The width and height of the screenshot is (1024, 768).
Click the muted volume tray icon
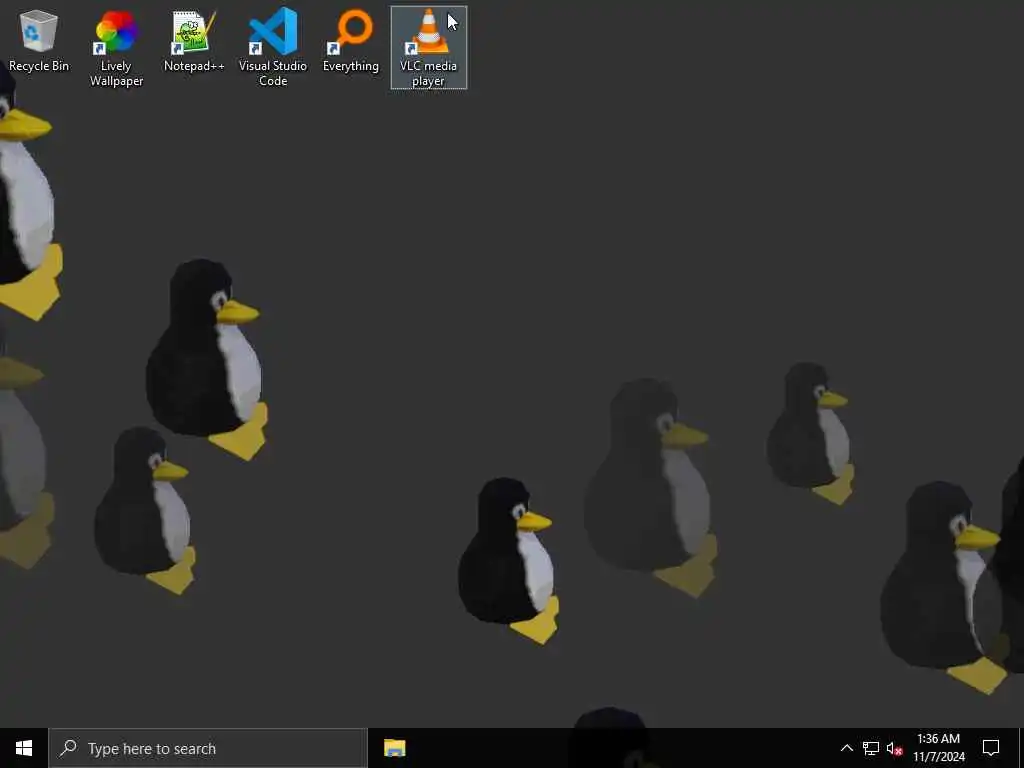[x=895, y=748]
